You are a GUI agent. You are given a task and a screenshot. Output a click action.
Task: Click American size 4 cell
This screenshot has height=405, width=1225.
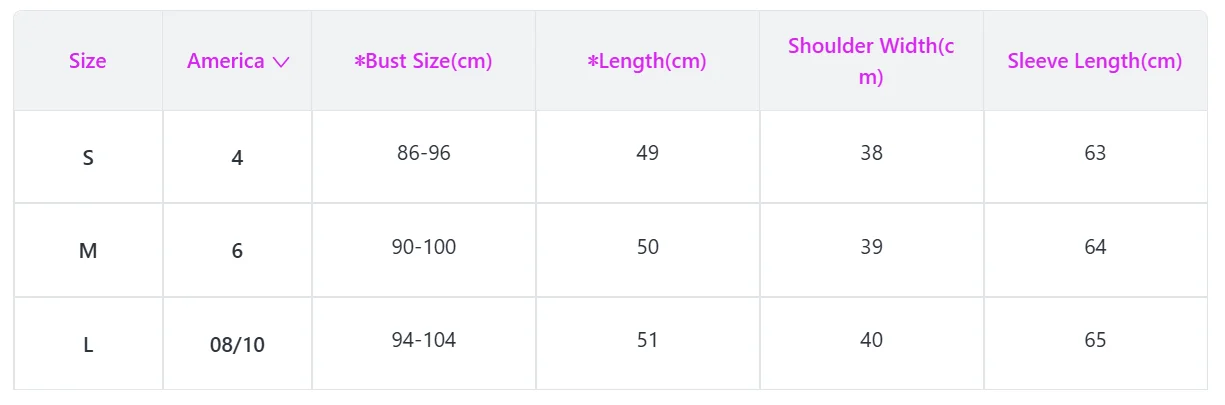point(237,158)
